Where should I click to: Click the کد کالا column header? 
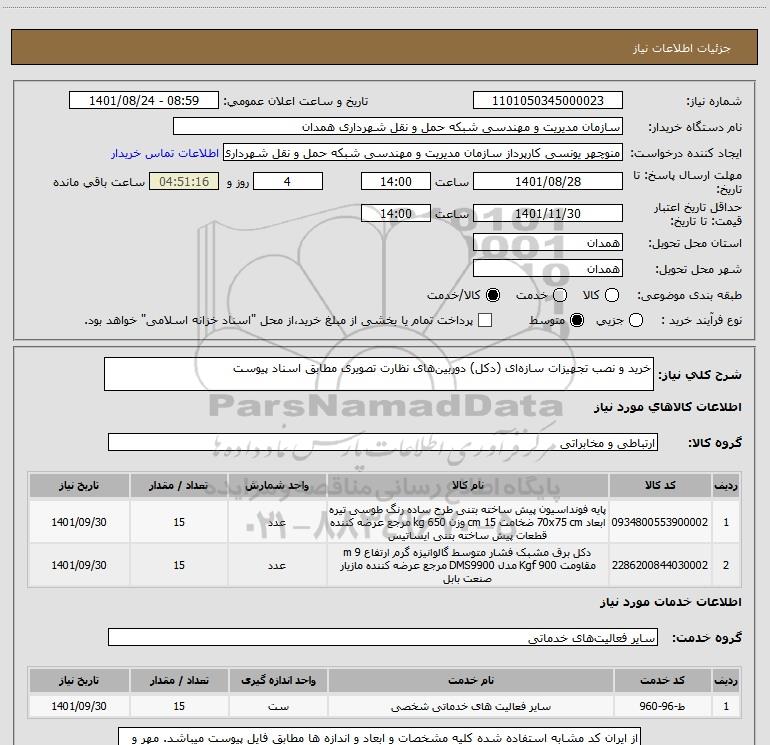tap(660, 486)
